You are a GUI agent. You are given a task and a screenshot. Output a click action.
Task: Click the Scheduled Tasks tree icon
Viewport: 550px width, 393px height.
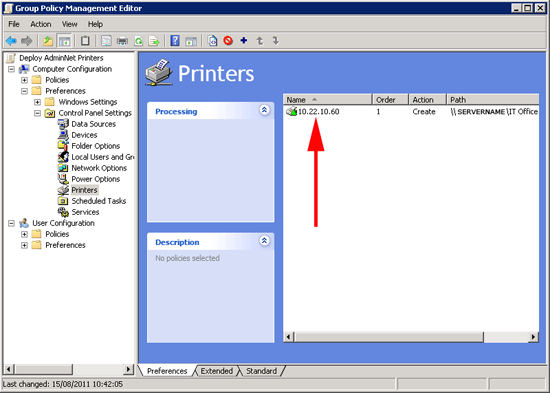click(63, 201)
